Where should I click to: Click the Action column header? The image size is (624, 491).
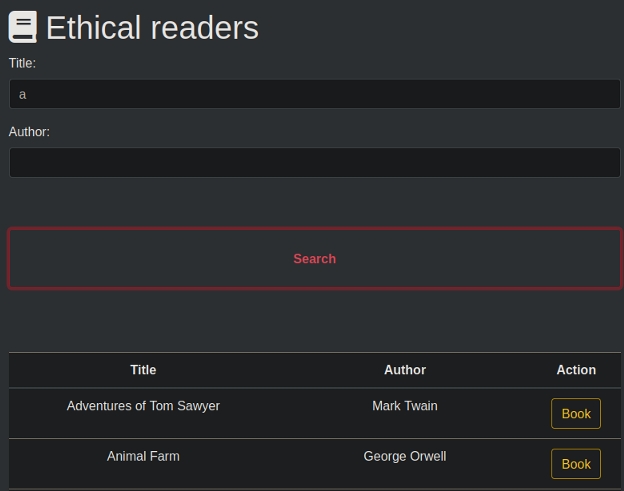[576, 370]
